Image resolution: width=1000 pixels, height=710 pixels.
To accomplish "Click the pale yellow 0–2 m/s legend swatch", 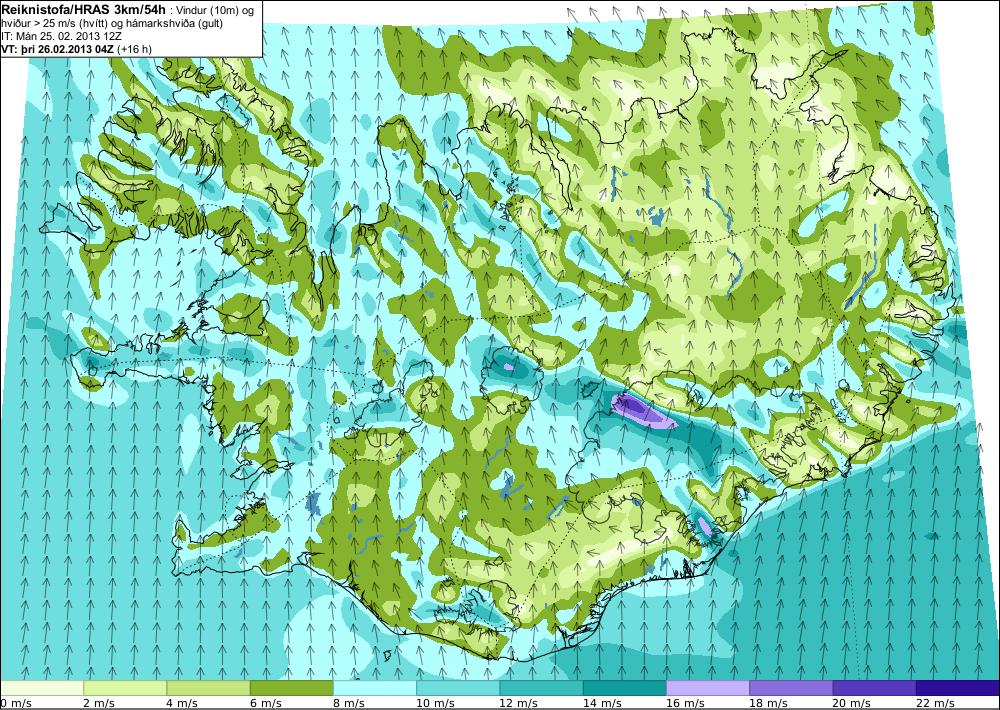I will pos(42,688).
